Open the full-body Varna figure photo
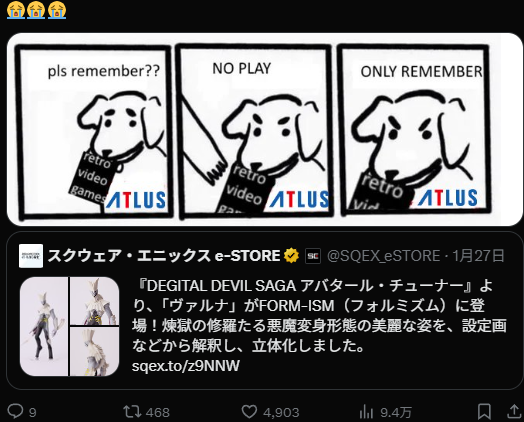This screenshot has width=524, height=422. coord(44,326)
